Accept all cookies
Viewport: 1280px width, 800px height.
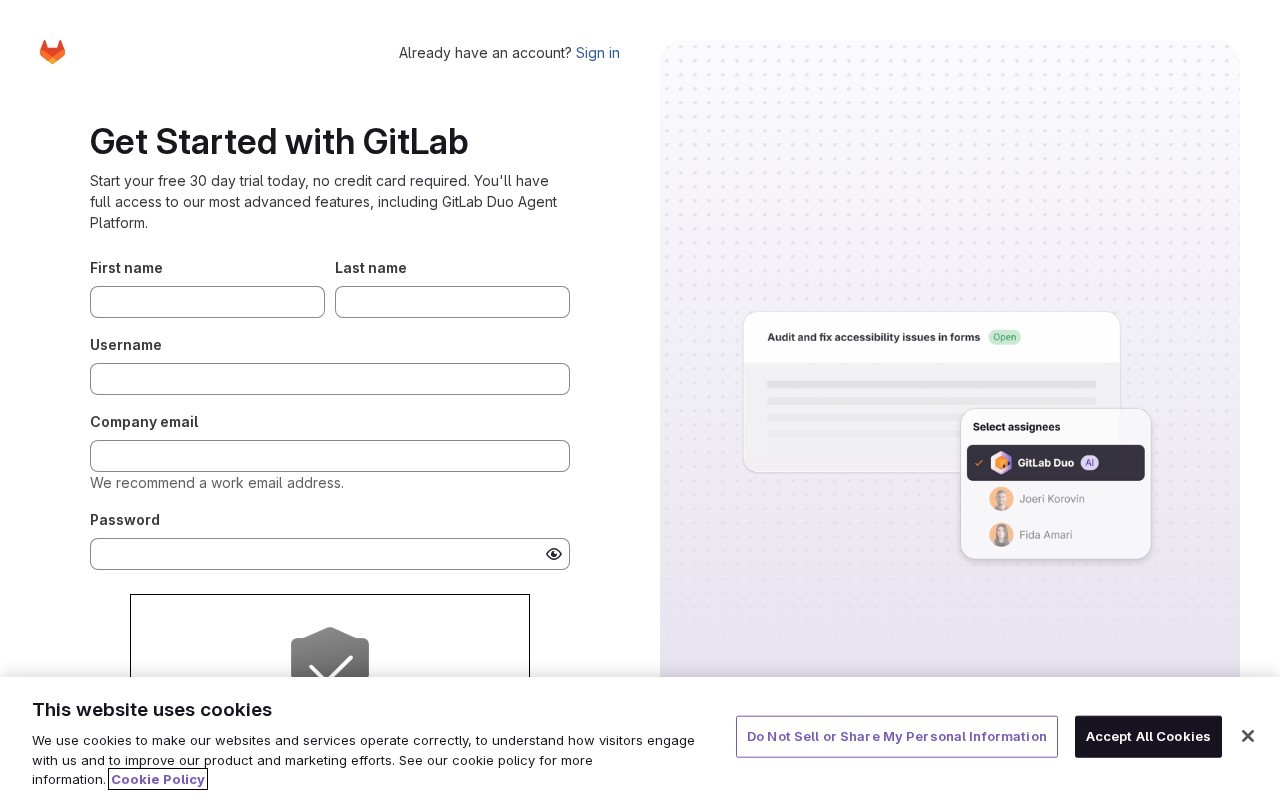1148,737
